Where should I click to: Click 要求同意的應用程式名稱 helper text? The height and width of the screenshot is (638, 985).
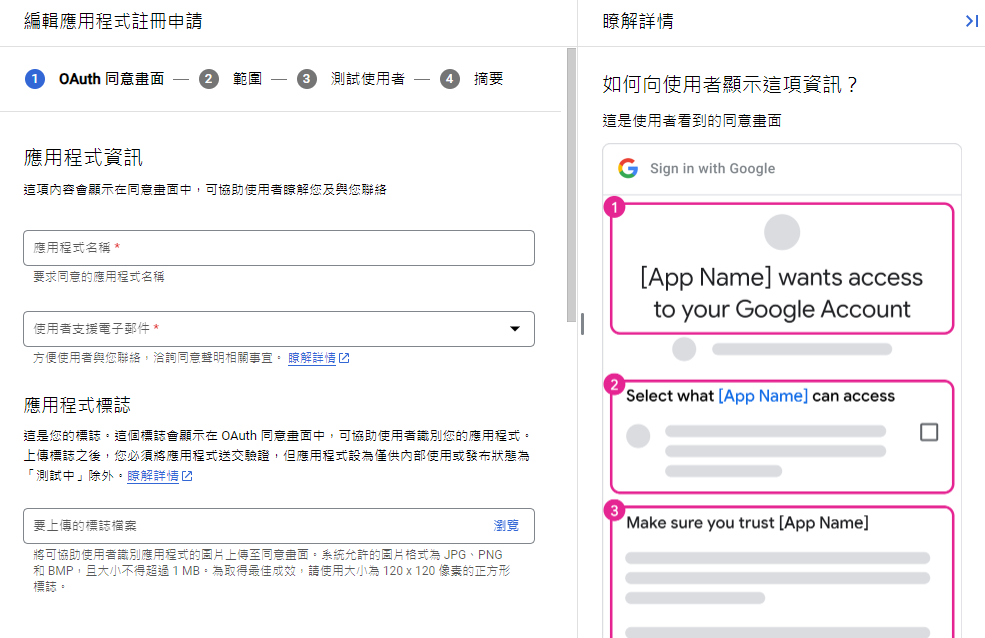pos(99,277)
